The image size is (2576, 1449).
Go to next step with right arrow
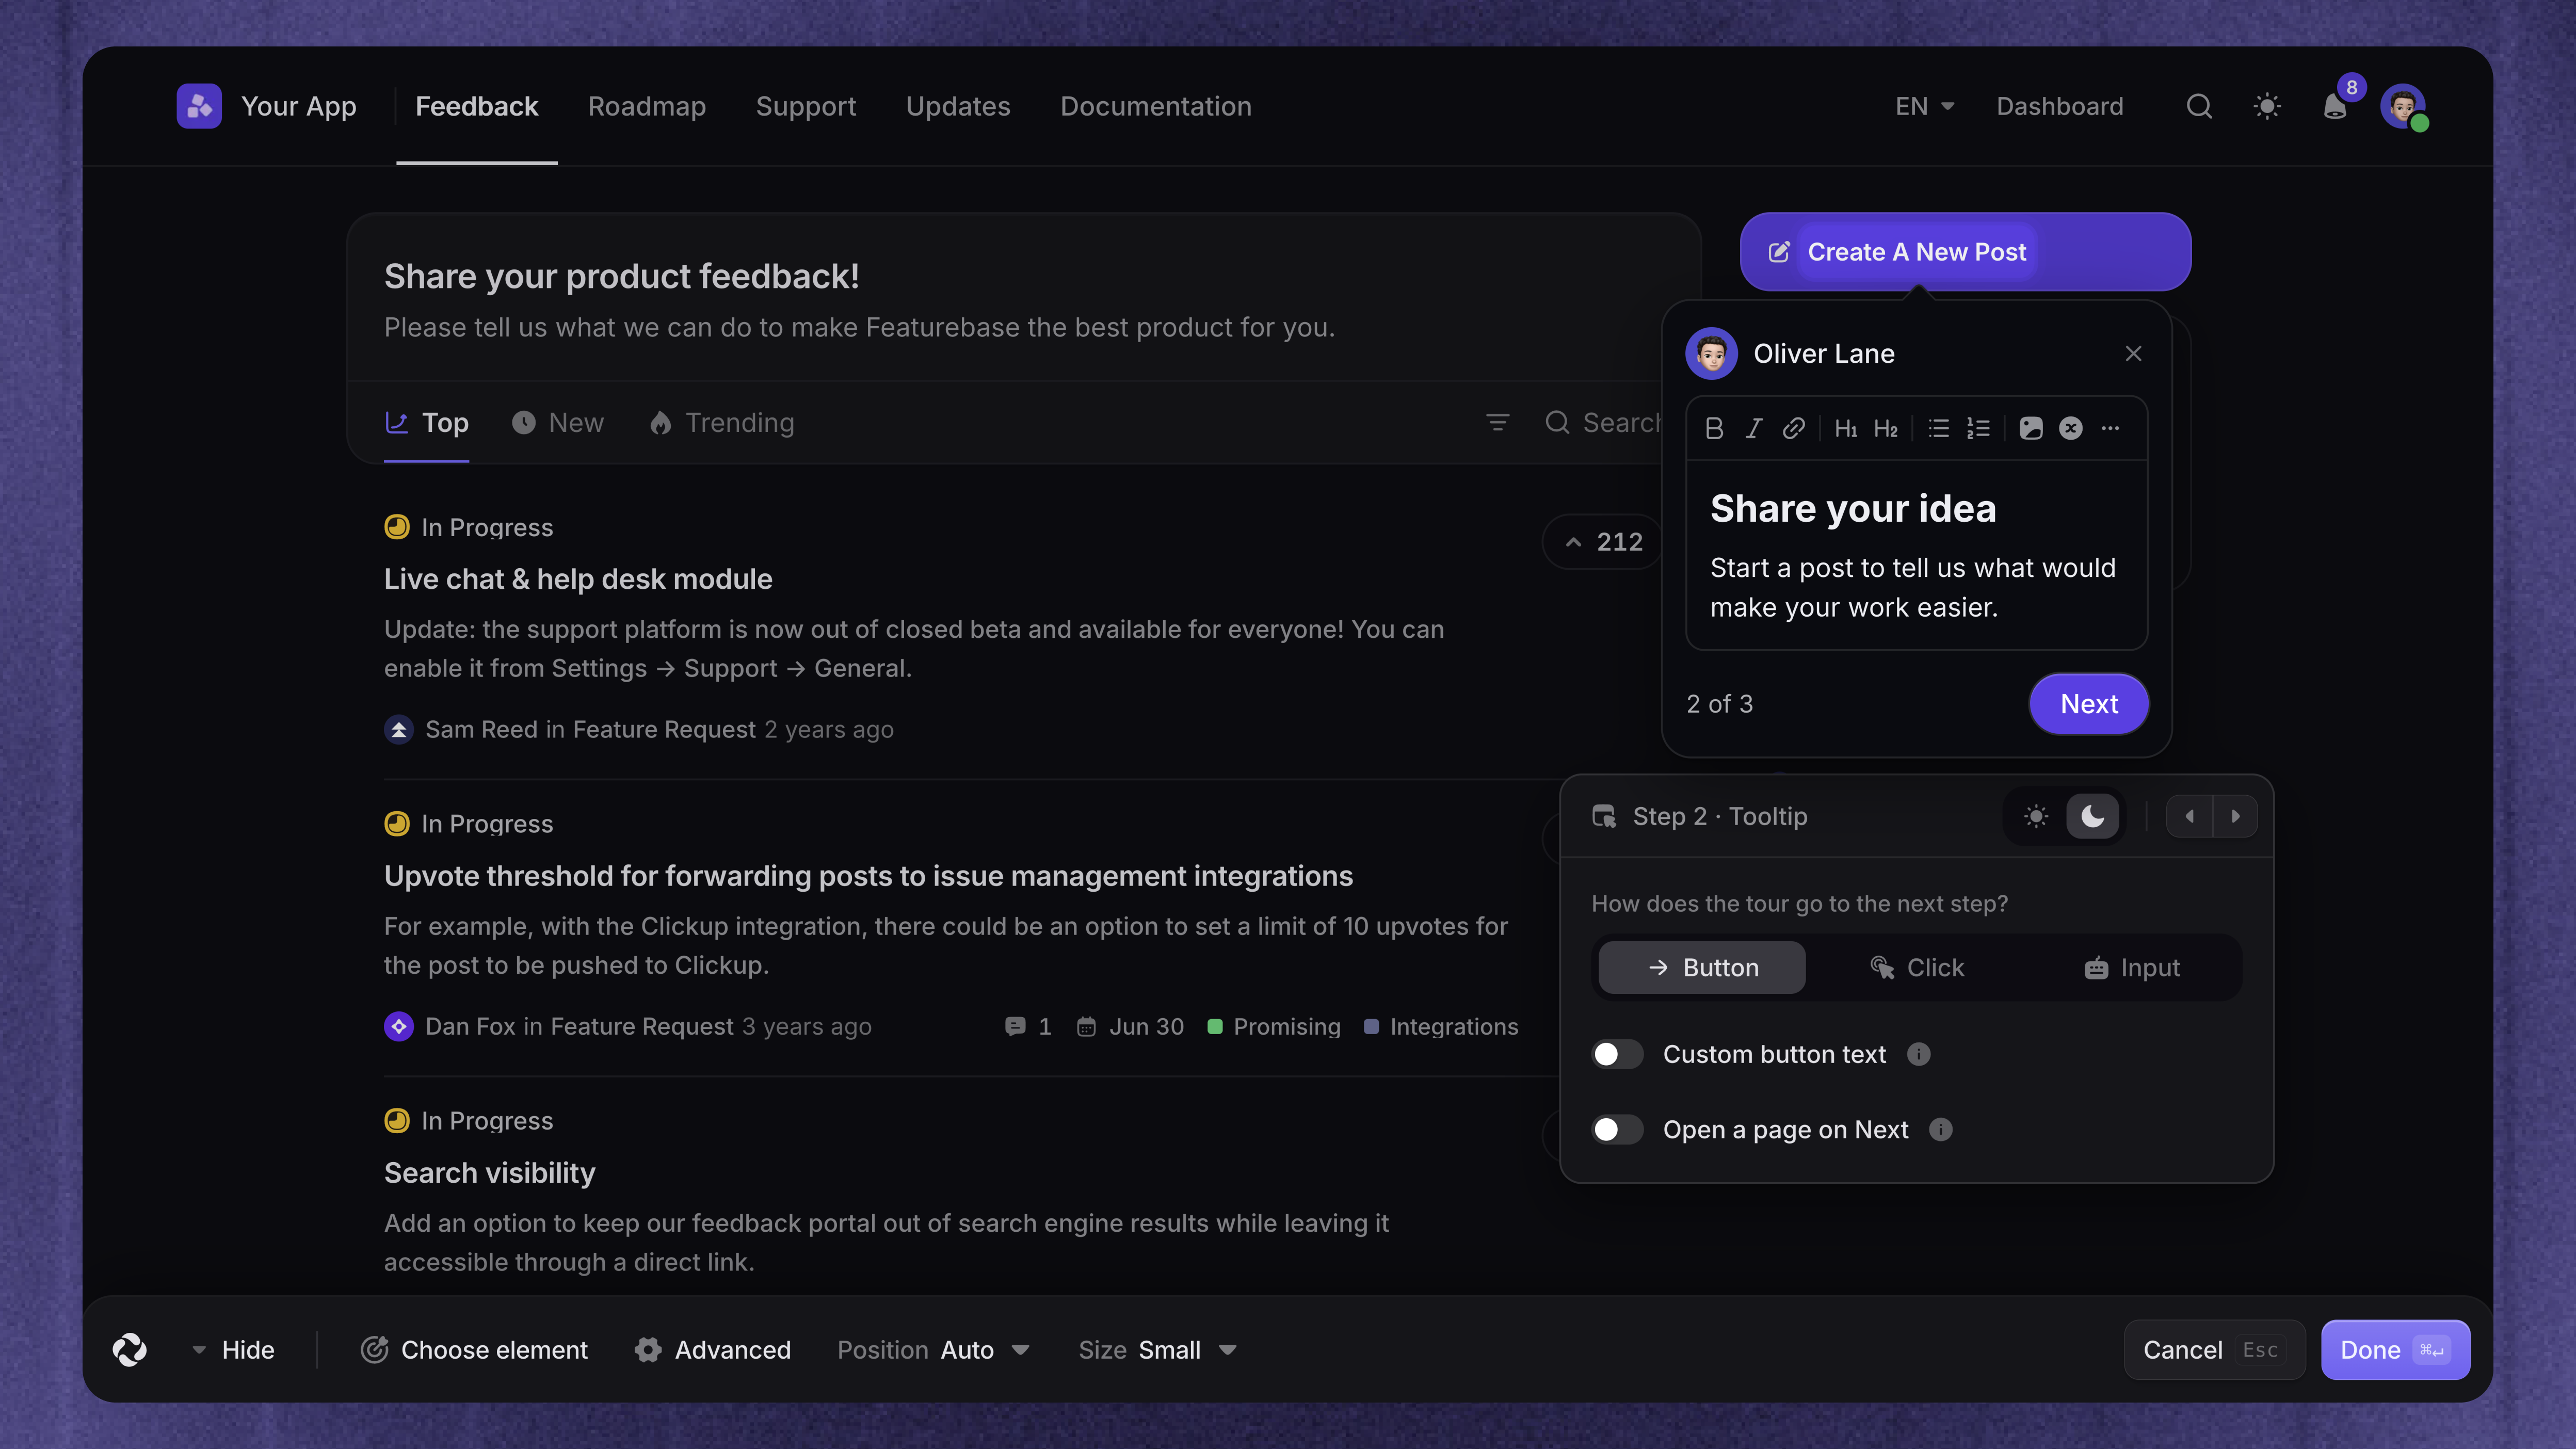tap(2235, 816)
